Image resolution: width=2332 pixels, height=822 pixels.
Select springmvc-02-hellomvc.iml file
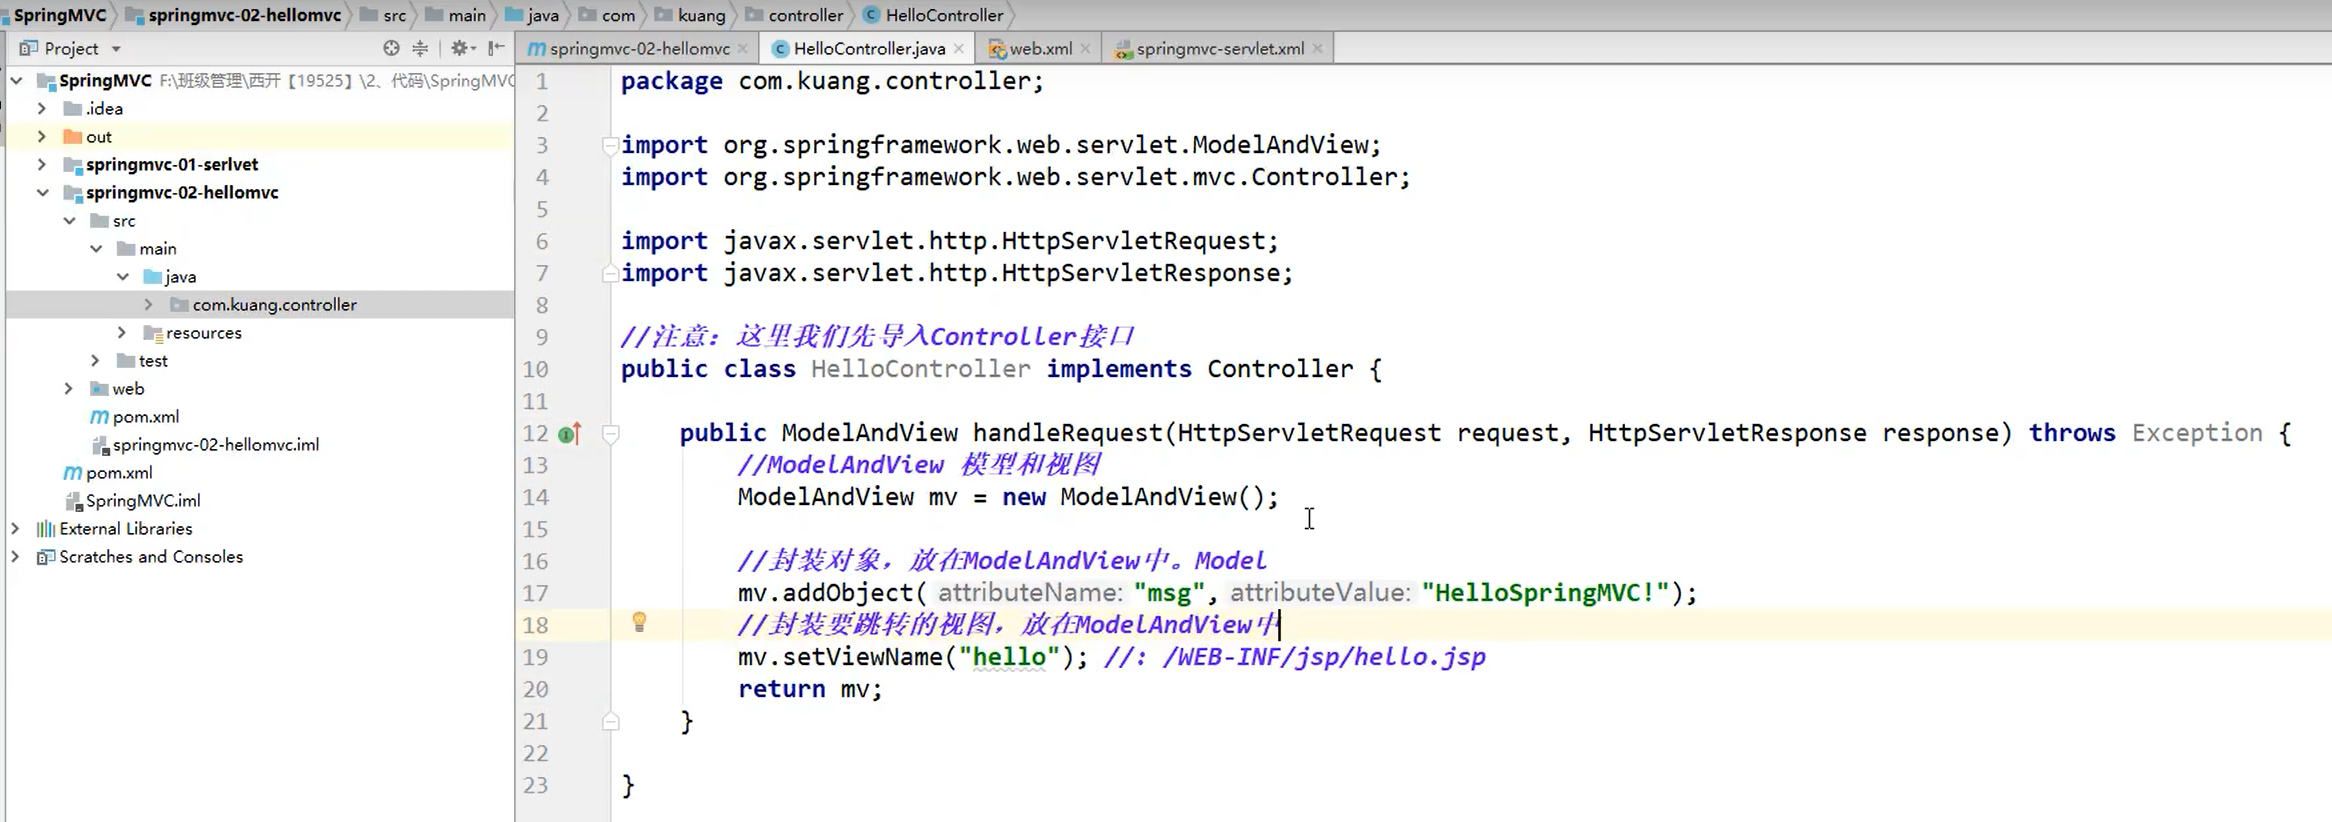tap(215, 444)
